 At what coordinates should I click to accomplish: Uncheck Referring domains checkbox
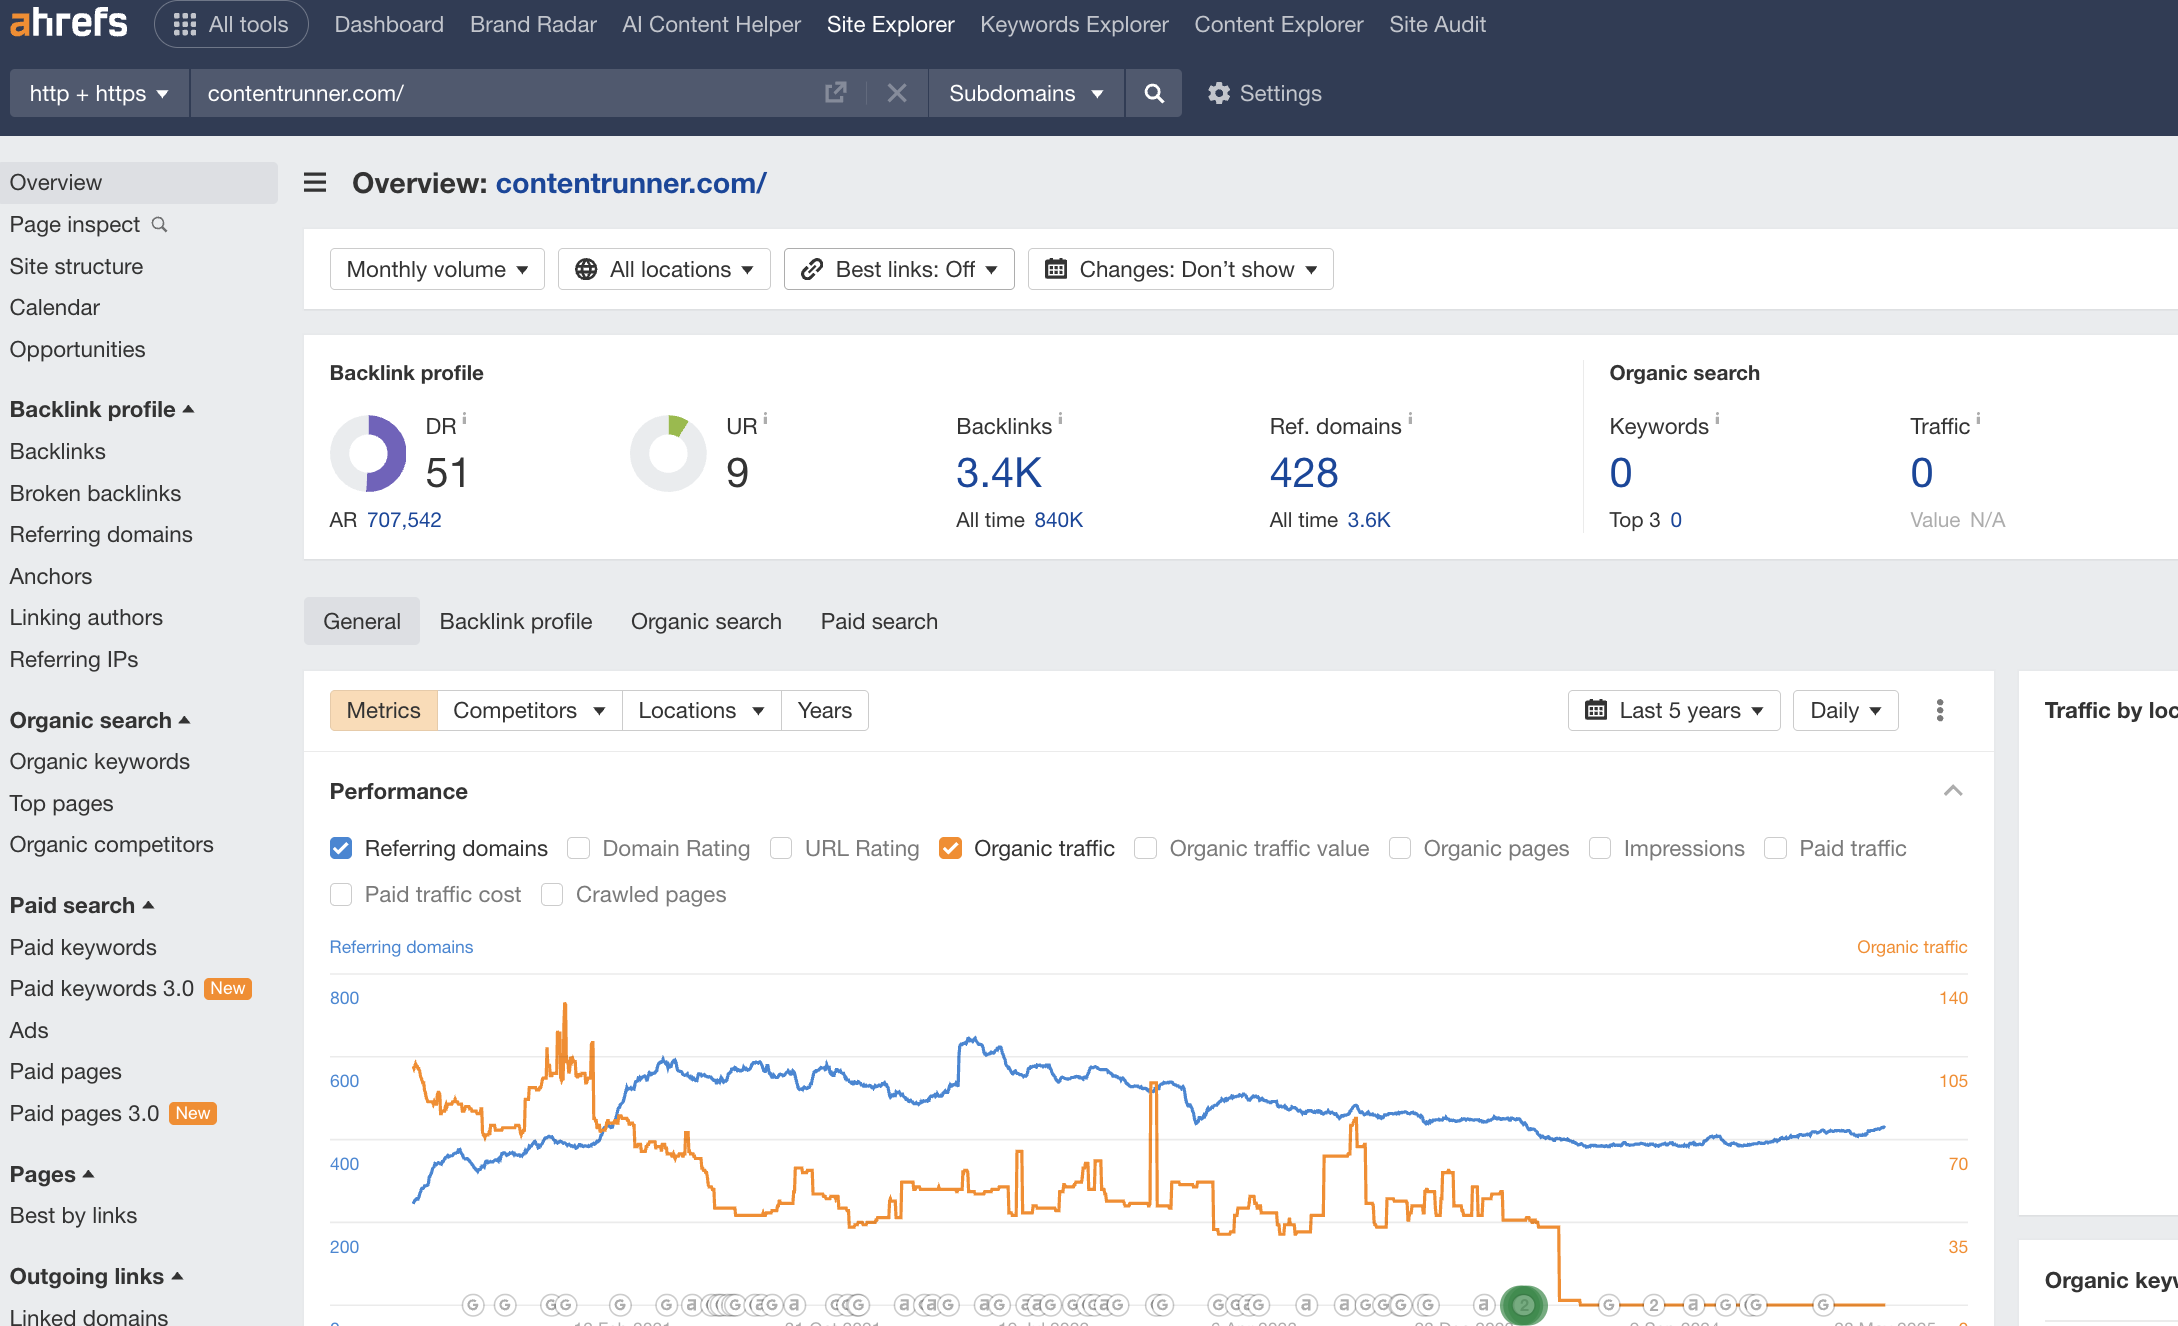341,848
